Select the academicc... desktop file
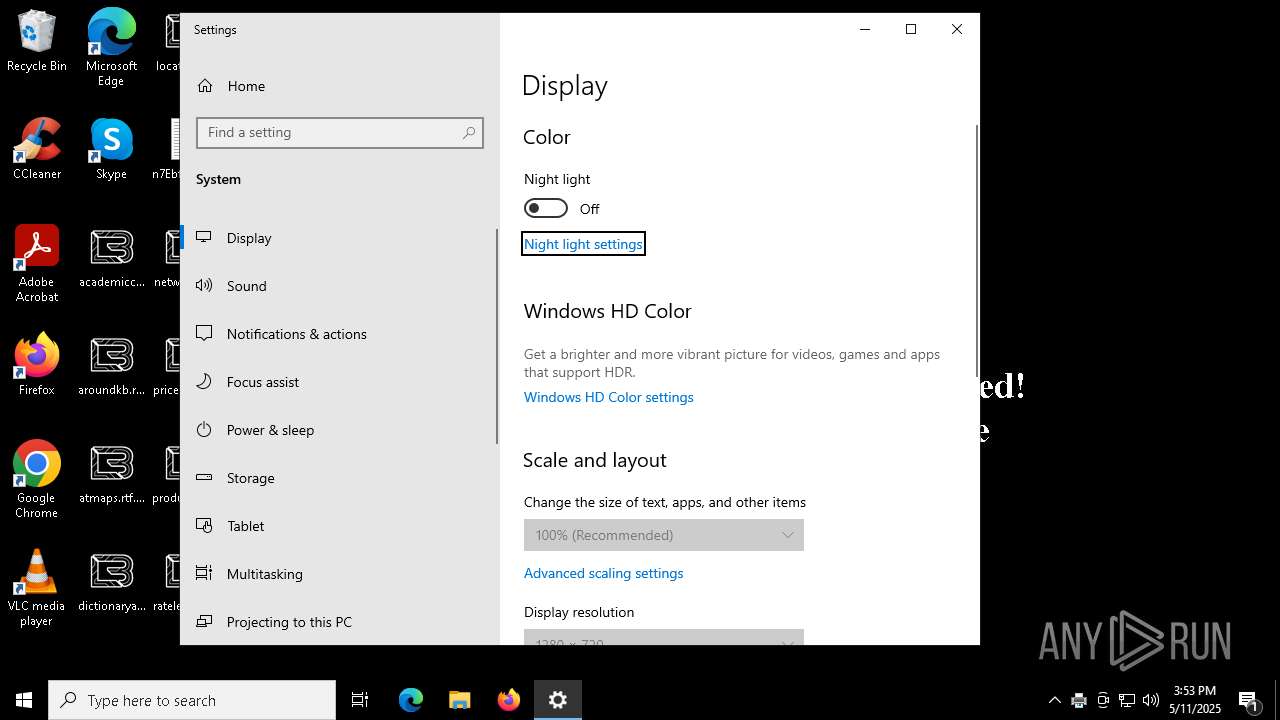The width and height of the screenshot is (1280, 720). pyautogui.click(x=111, y=257)
